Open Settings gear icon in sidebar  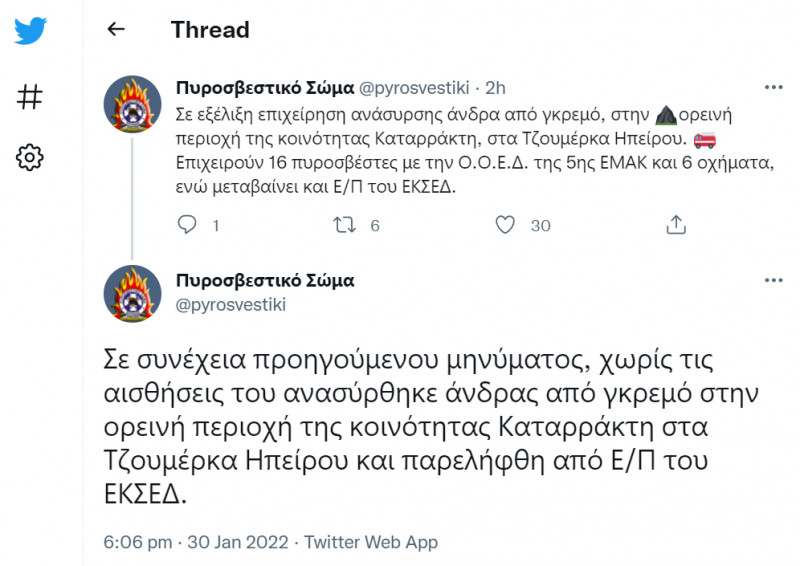[x=30, y=157]
